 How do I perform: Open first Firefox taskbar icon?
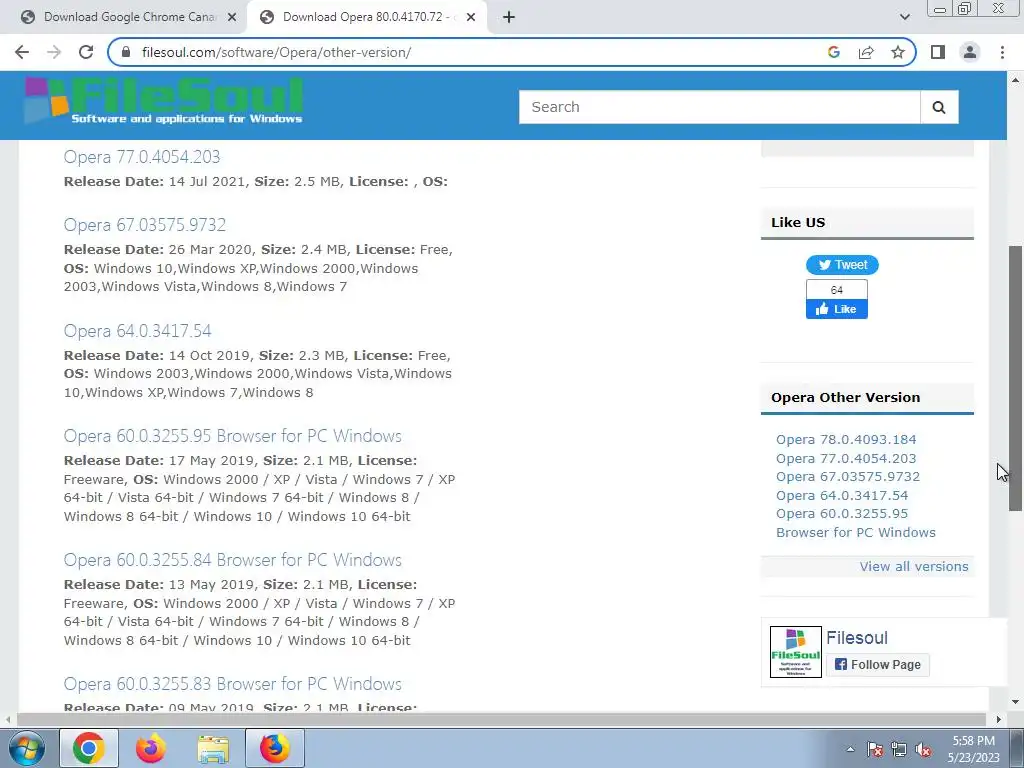click(x=150, y=748)
